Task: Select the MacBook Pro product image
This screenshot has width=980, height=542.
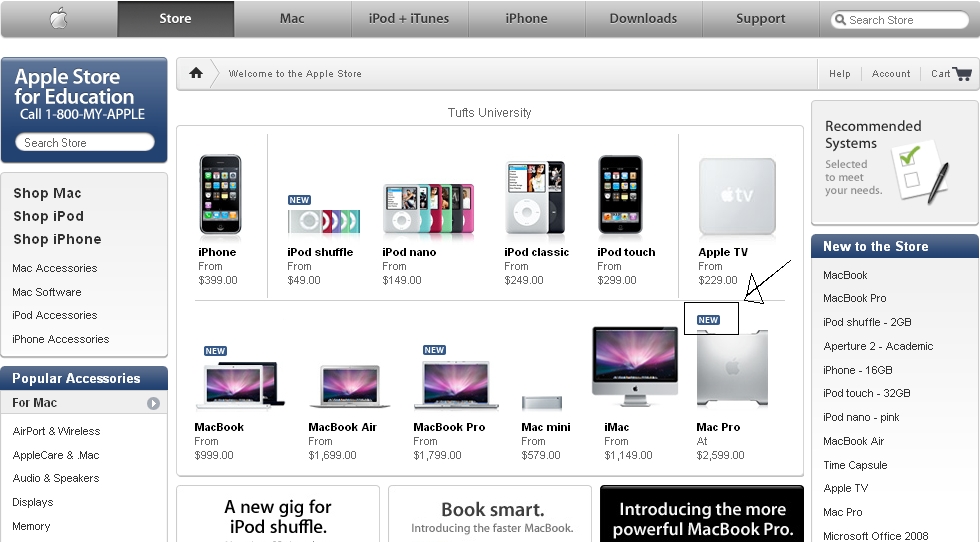Action: click(x=456, y=385)
